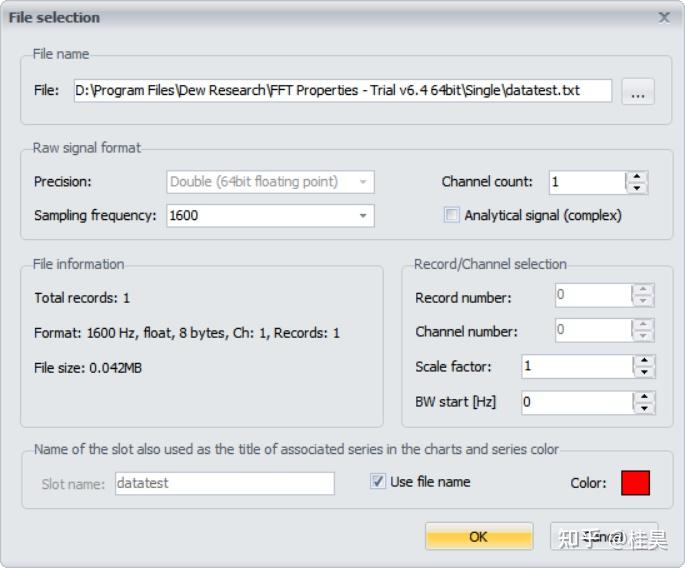Increment BW start value up arrow

[644, 397]
